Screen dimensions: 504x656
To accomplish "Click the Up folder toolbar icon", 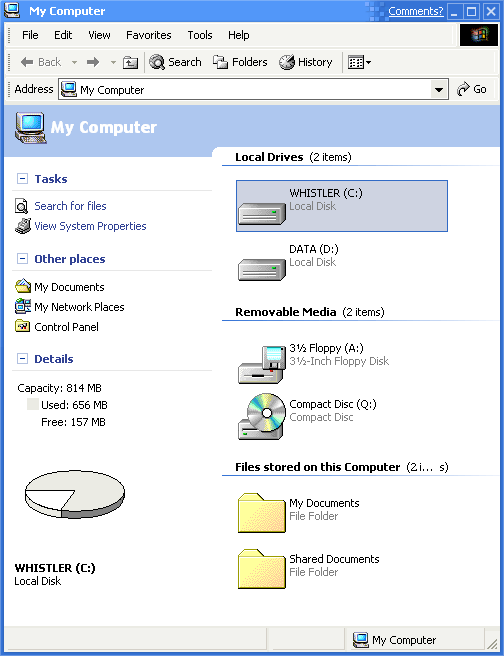I will coord(130,62).
